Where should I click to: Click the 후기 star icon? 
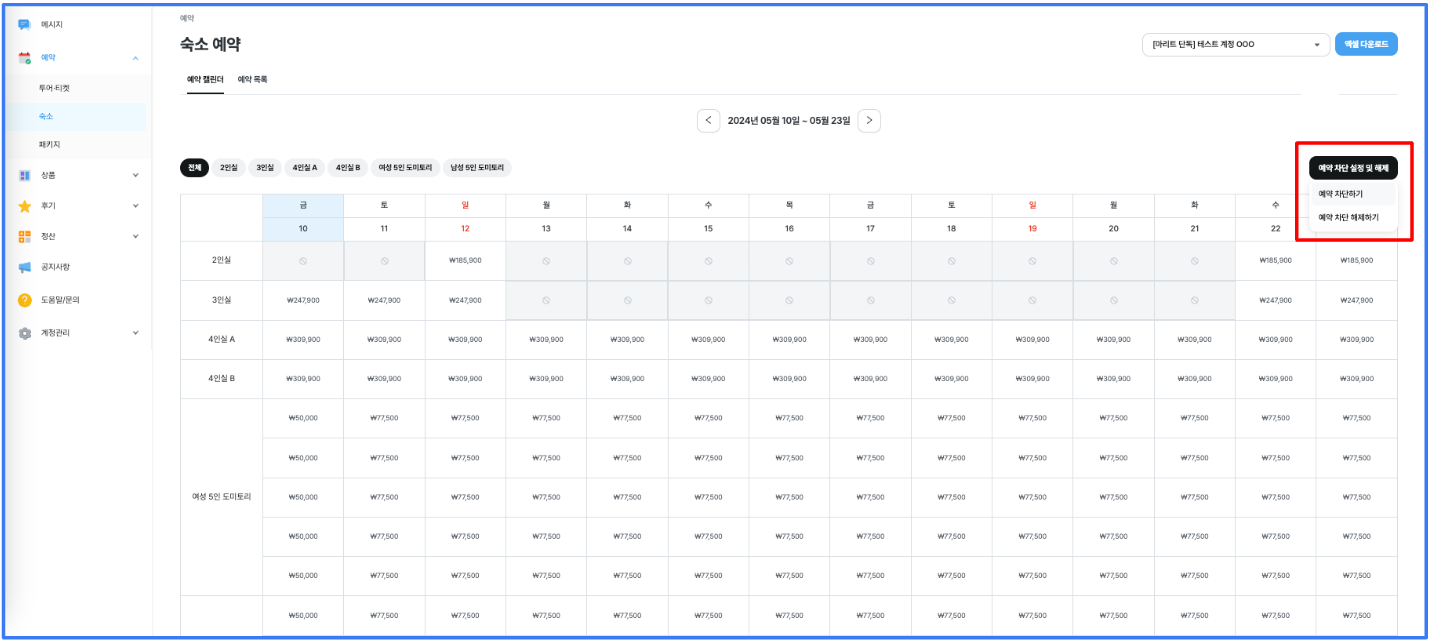(x=25, y=206)
